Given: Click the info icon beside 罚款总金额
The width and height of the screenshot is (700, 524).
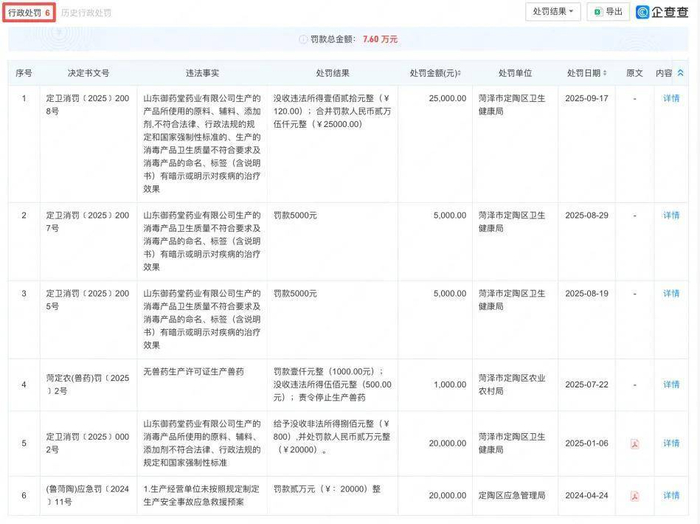Looking at the screenshot, I should click(x=303, y=39).
